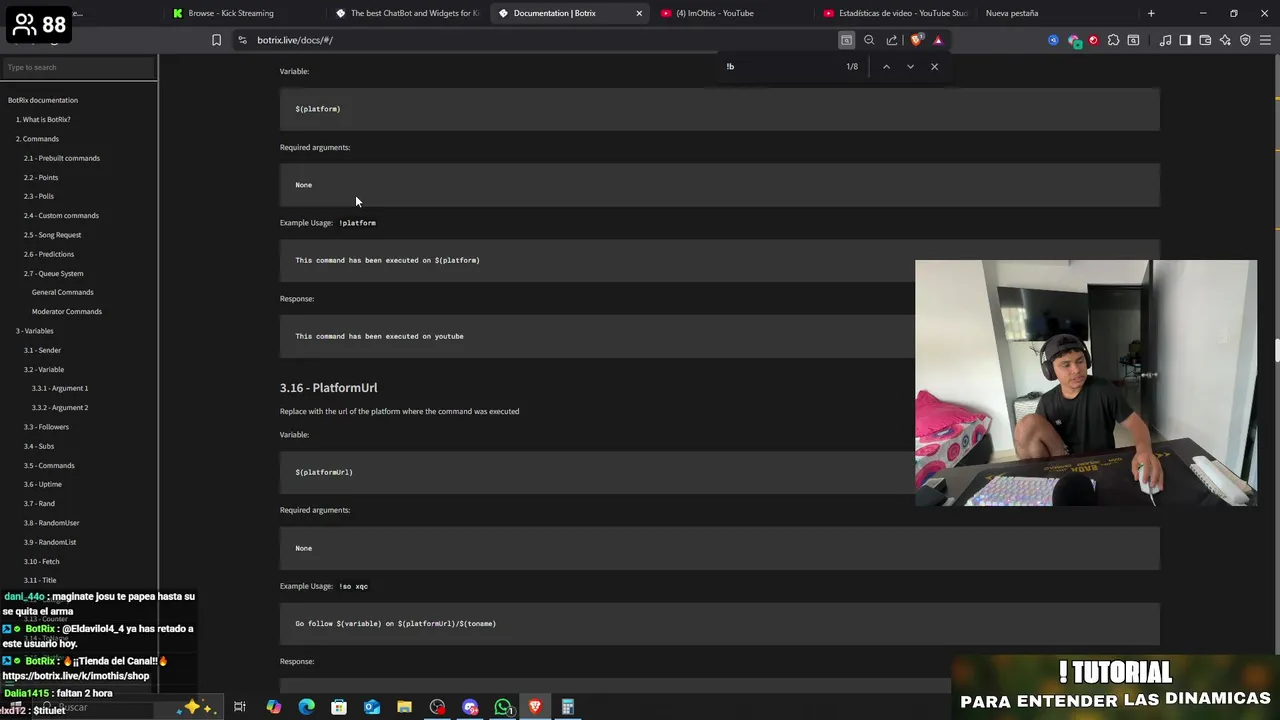Screen dimensions: 1280x720
Task: Open '3.4 - Subs' sidebar entry
Action: [x=39, y=446]
